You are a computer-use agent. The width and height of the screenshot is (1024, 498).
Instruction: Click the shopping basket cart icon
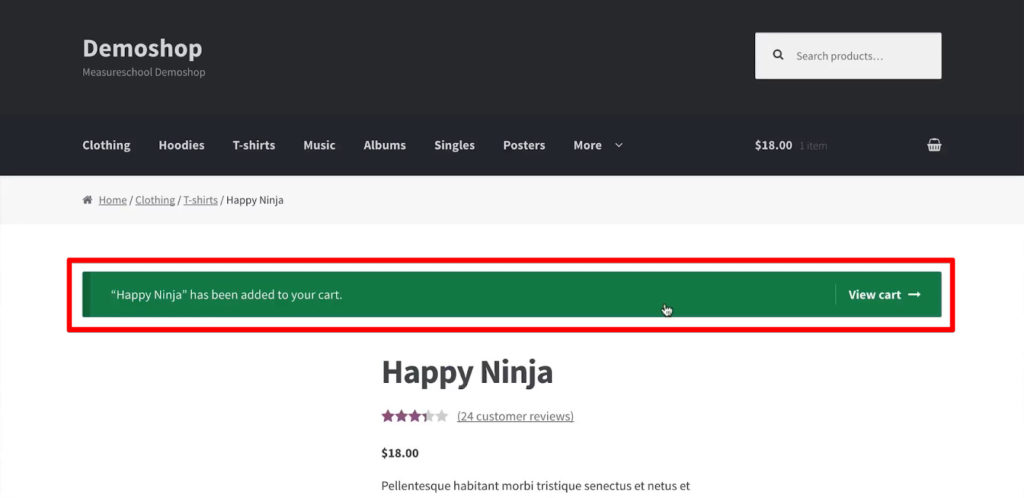pyautogui.click(x=934, y=145)
